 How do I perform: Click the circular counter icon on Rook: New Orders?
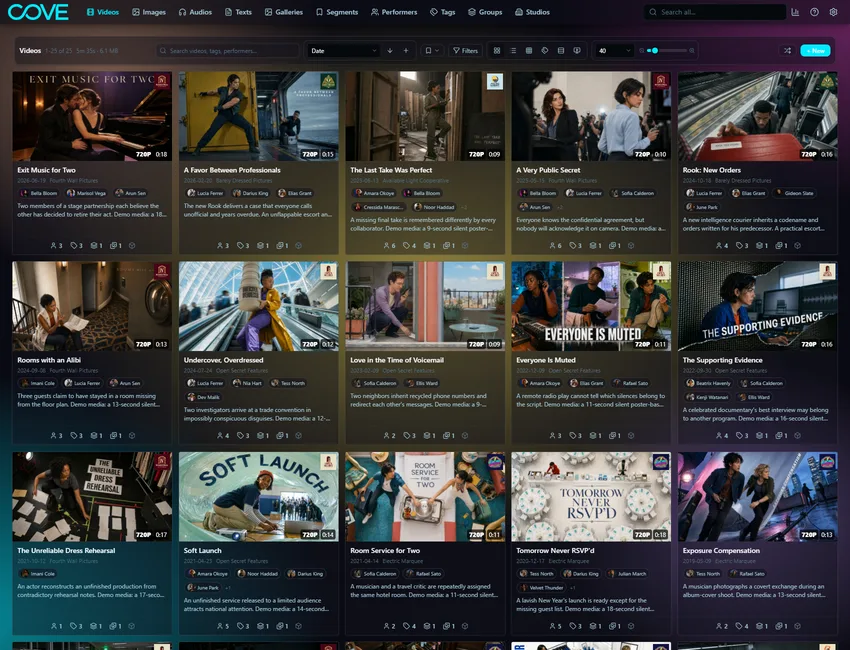(797, 246)
